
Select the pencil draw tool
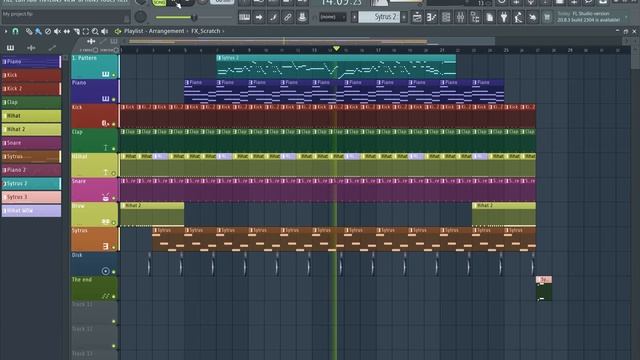point(29,31)
